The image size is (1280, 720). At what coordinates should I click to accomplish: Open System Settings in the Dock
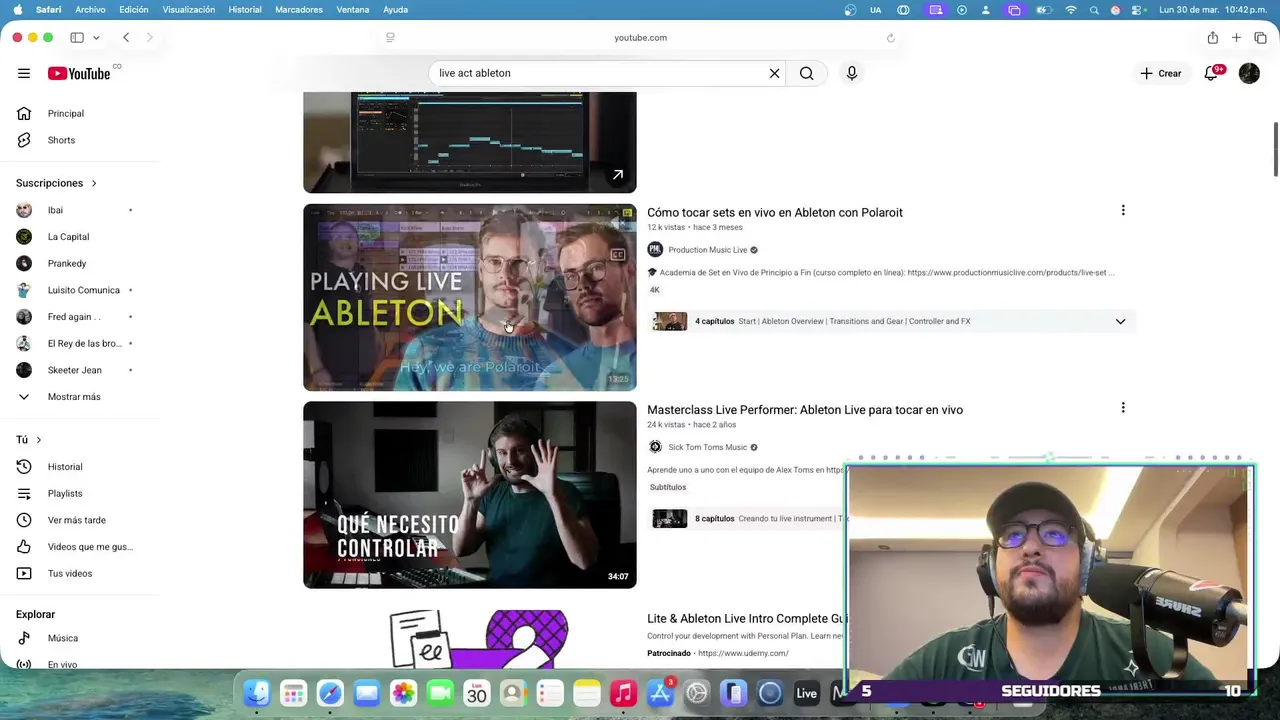pyautogui.click(x=697, y=693)
